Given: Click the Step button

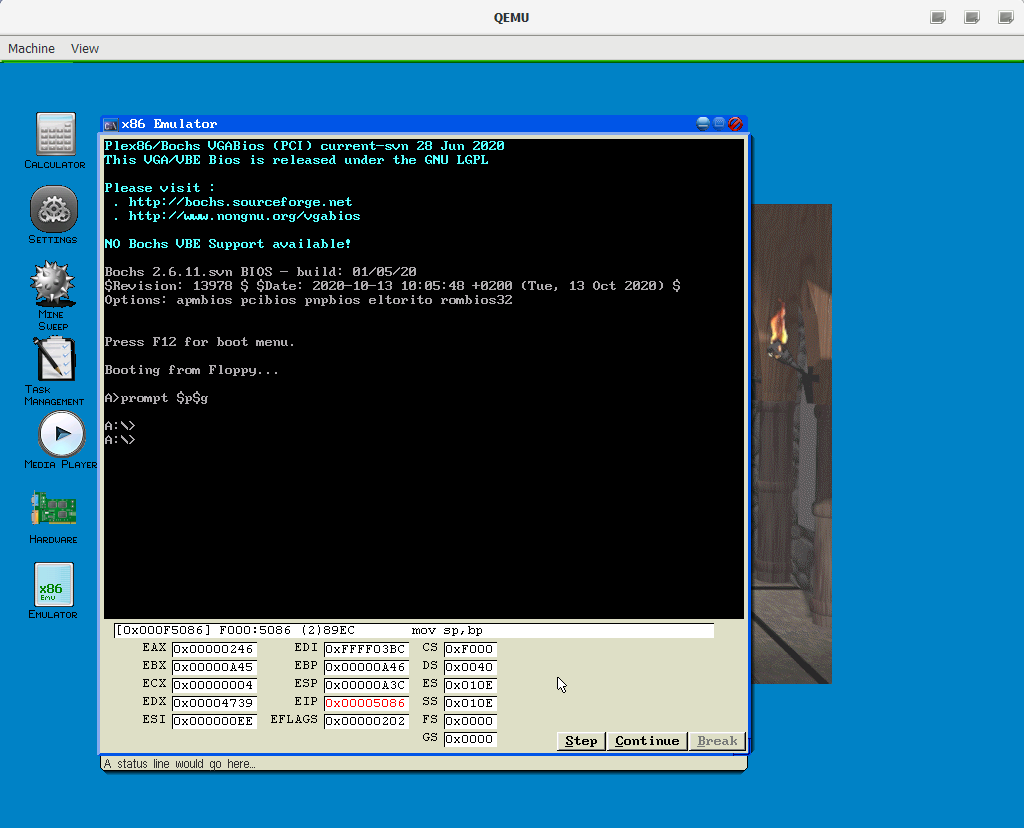Looking at the screenshot, I should point(581,741).
